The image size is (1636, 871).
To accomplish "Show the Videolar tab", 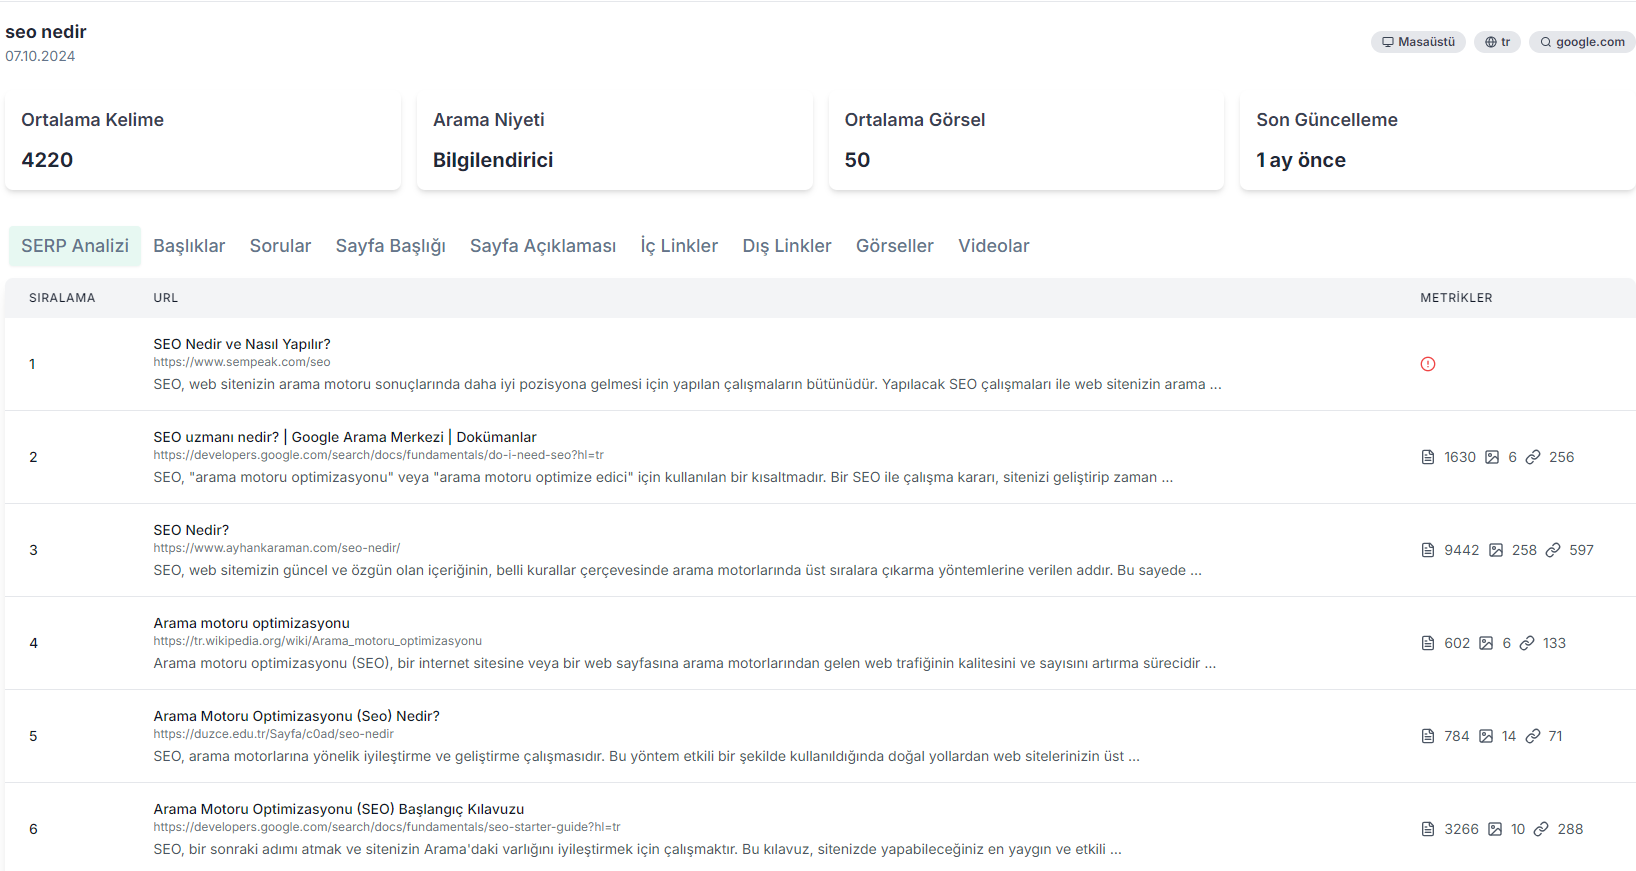I will click(993, 246).
